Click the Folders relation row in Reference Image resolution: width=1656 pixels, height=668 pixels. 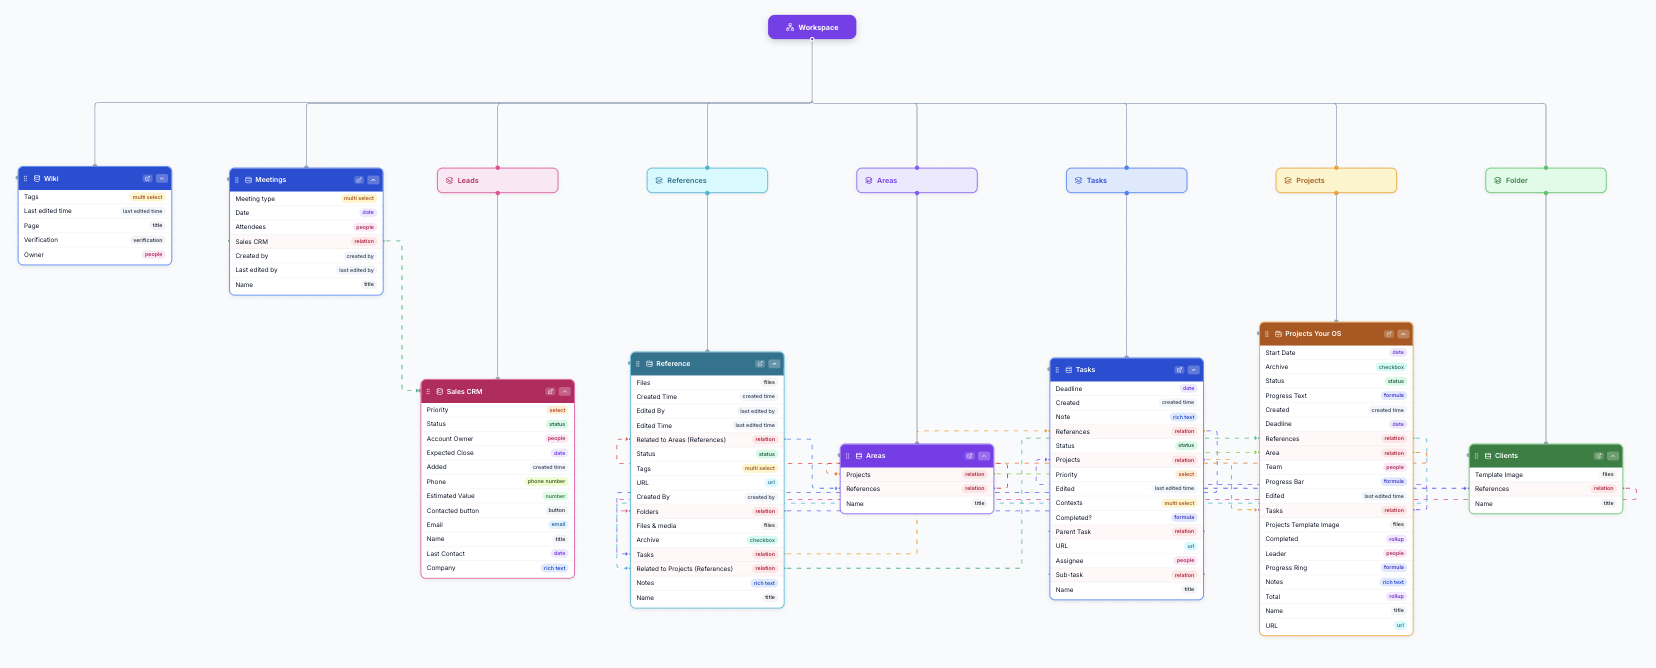[x=707, y=512]
